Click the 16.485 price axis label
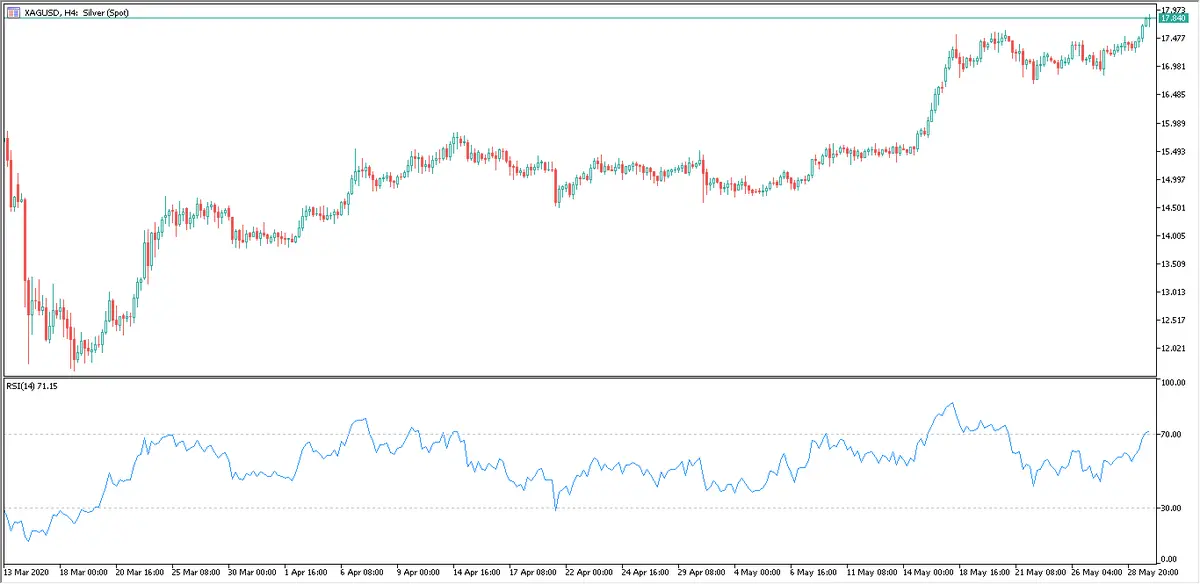This screenshot has height=584, width=1200. pyautogui.click(x=1172, y=95)
